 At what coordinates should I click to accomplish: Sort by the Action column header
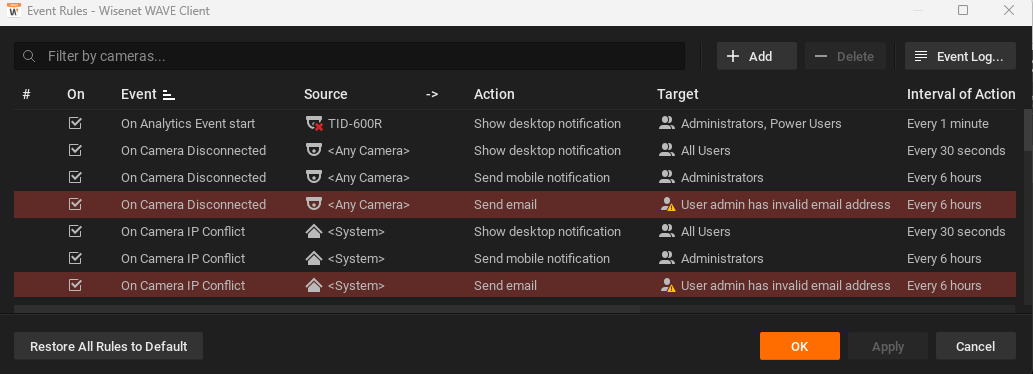click(494, 94)
